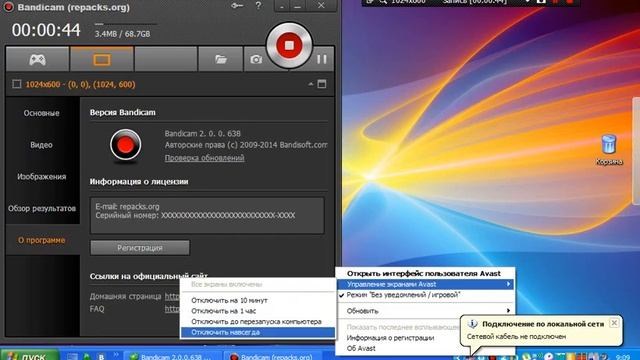Open help via the question mark icon

(258, 6)
